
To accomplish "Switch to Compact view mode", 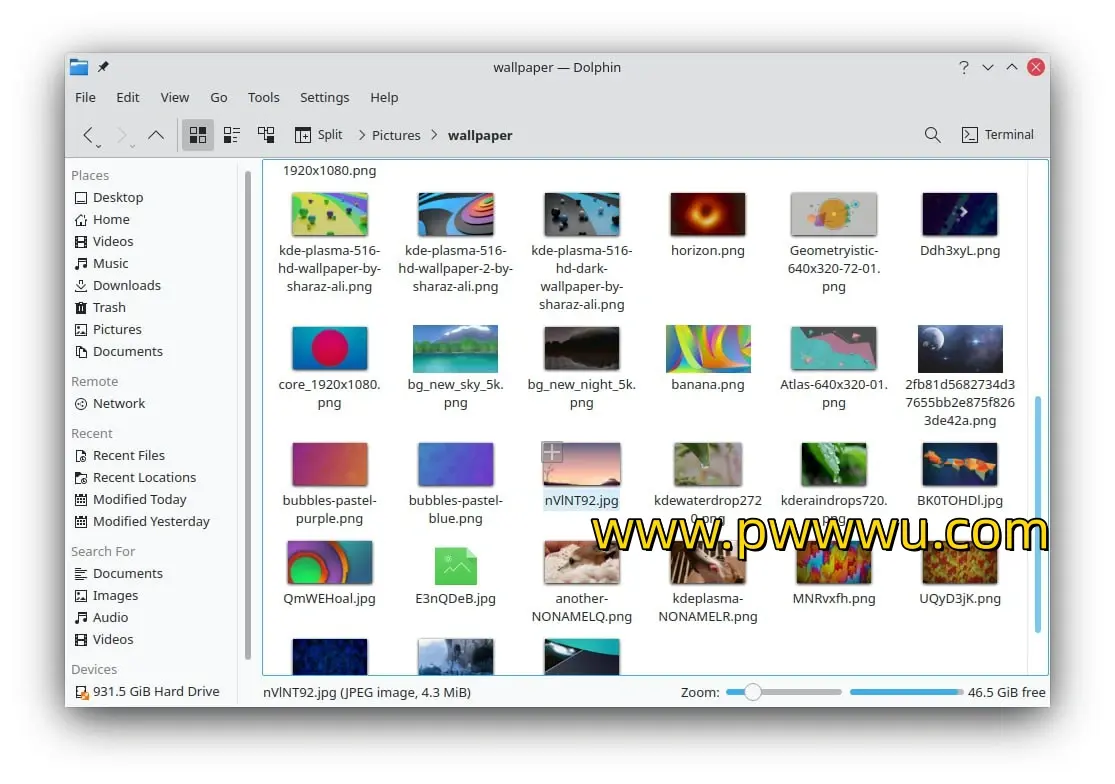I will [232, 135].
